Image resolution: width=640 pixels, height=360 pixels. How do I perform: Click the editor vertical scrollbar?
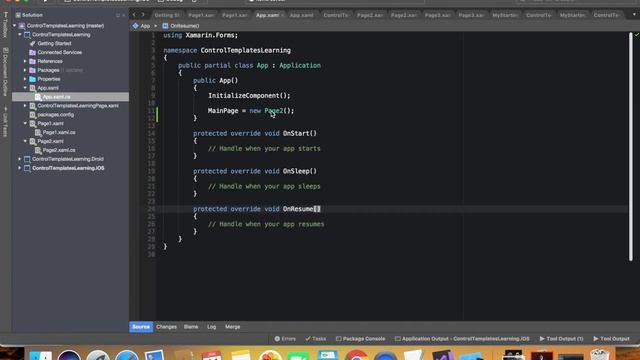pos(631,146)
